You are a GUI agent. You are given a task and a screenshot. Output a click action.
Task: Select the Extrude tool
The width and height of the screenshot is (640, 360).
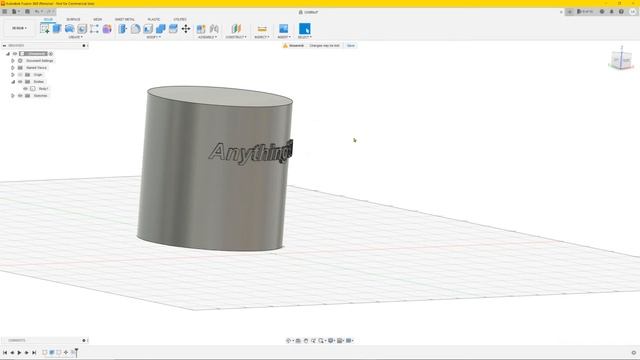57,29
